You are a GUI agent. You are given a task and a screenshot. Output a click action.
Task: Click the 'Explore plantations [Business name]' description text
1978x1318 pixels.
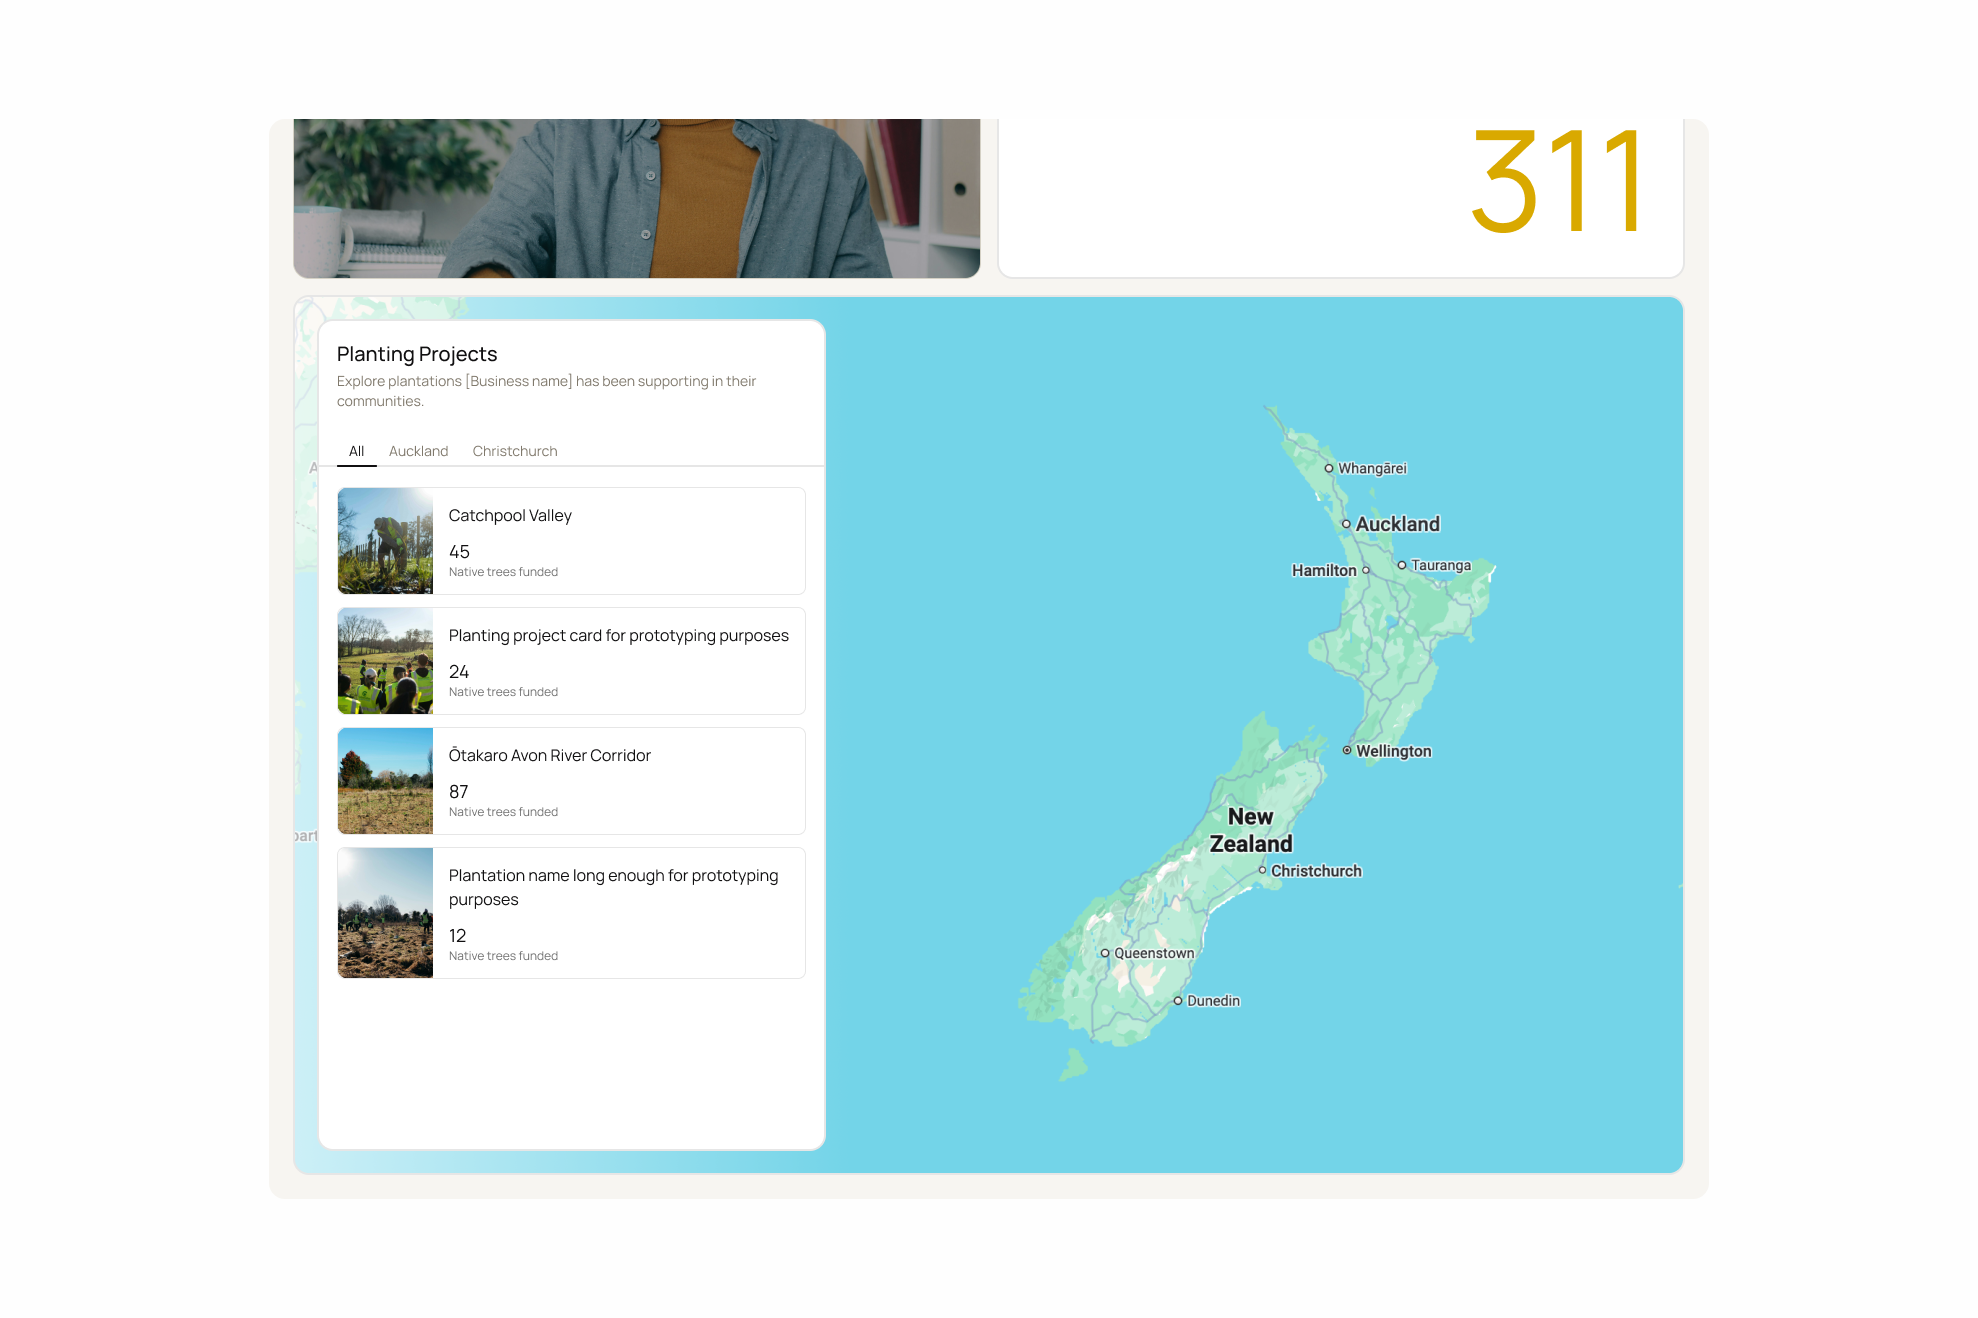[546, 391]
